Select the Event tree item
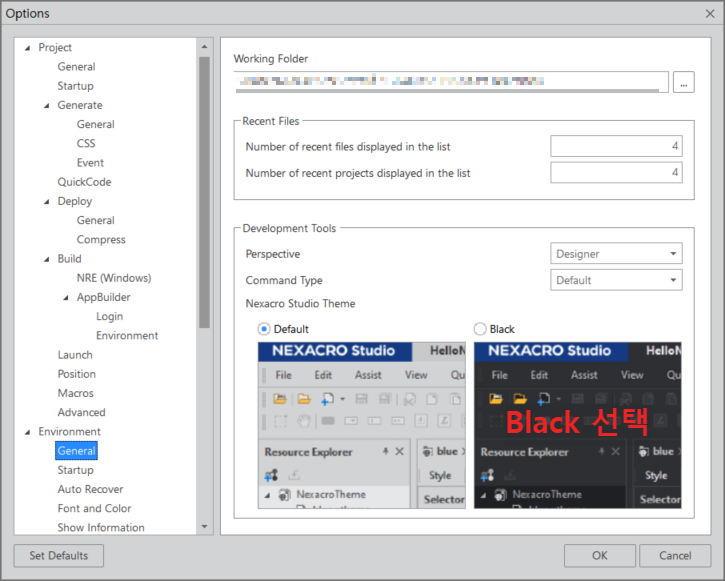This screenshot has height=581, width=725. coord(90,163)
